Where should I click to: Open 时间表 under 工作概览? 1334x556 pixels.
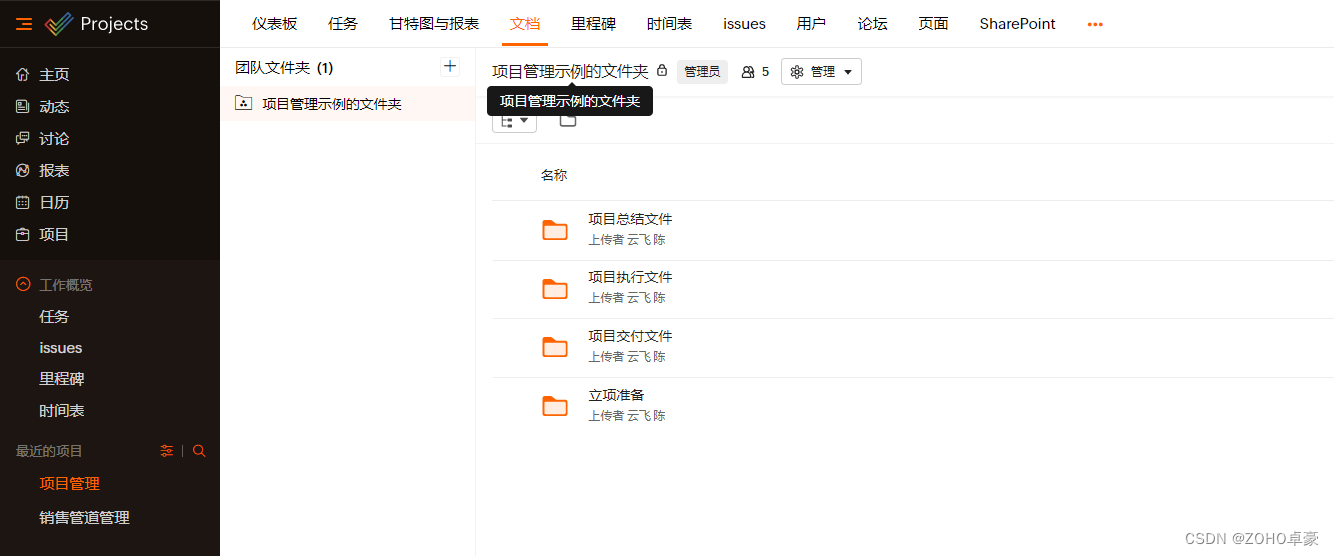coord(62,411)
